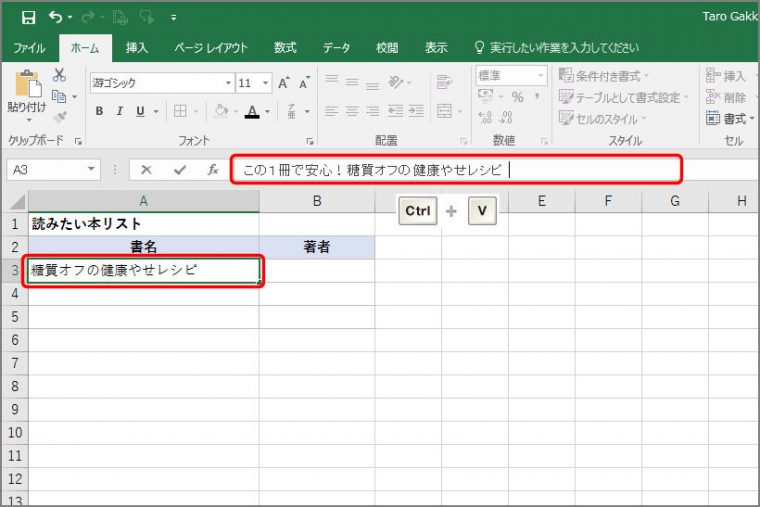
Task: Increase font size with large A icon
Action: 285,83
